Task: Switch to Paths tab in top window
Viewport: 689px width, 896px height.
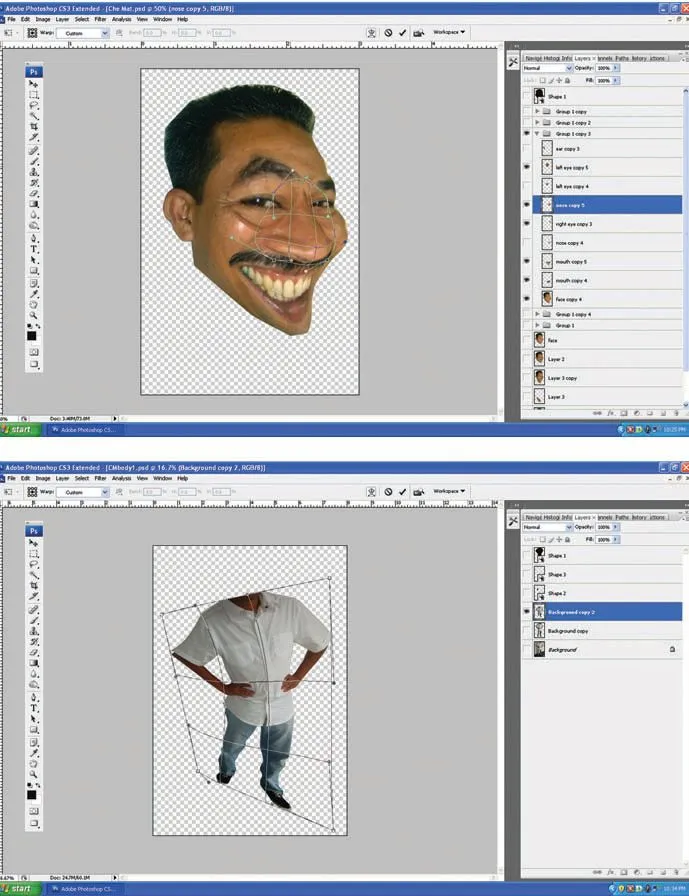Action: tap(622, 58)
